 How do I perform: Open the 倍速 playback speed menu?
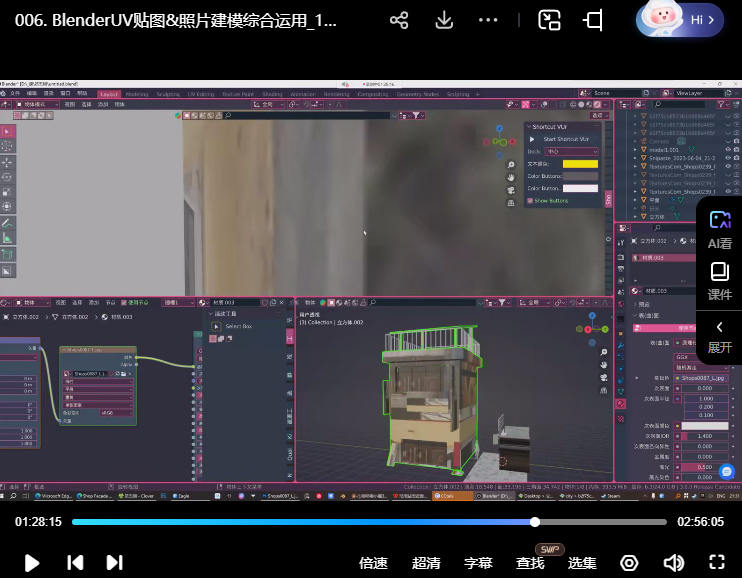[373, 563]
